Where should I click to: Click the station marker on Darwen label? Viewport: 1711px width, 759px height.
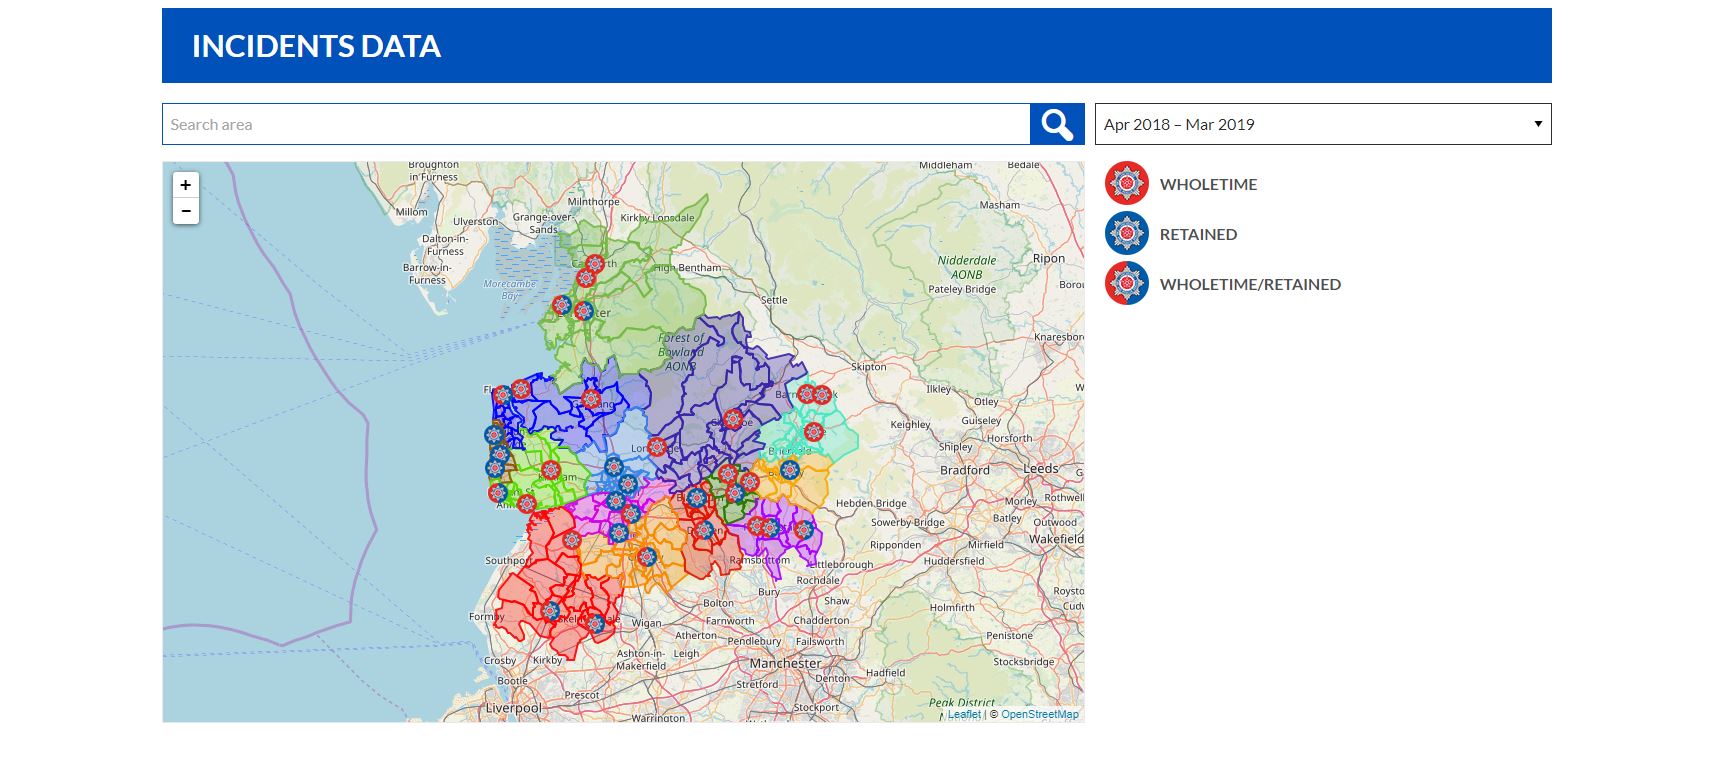pos(706,530)
